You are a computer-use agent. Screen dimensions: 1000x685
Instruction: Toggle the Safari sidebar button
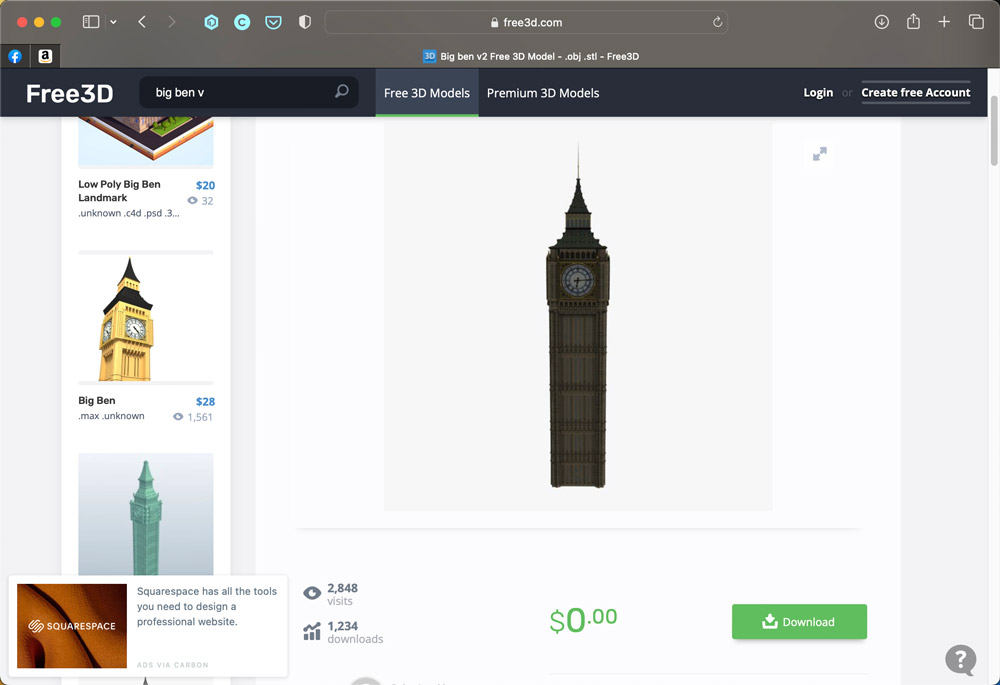coord(91,22)
